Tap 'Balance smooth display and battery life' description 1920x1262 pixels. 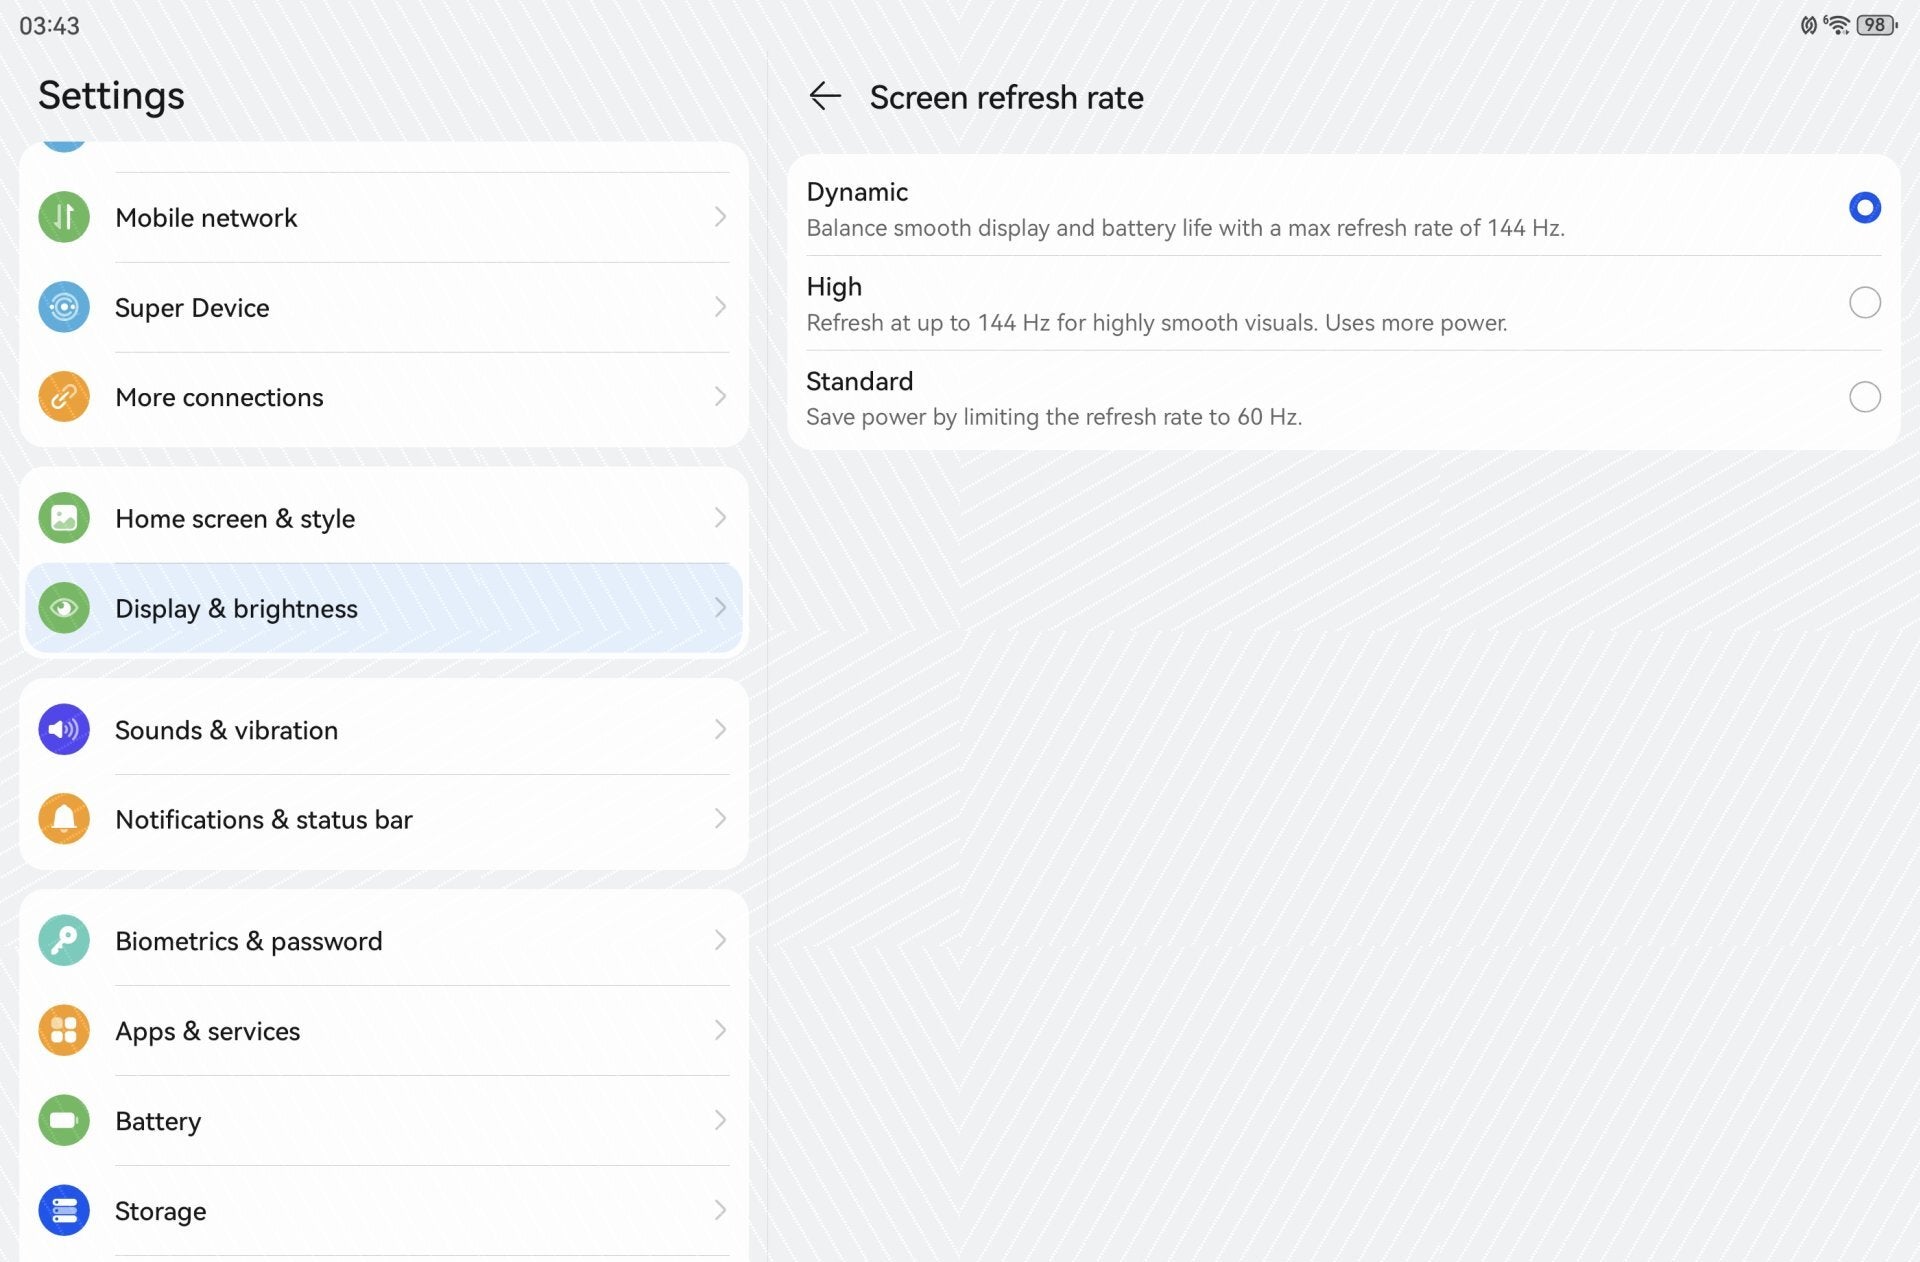click(x=1185, y=228)
